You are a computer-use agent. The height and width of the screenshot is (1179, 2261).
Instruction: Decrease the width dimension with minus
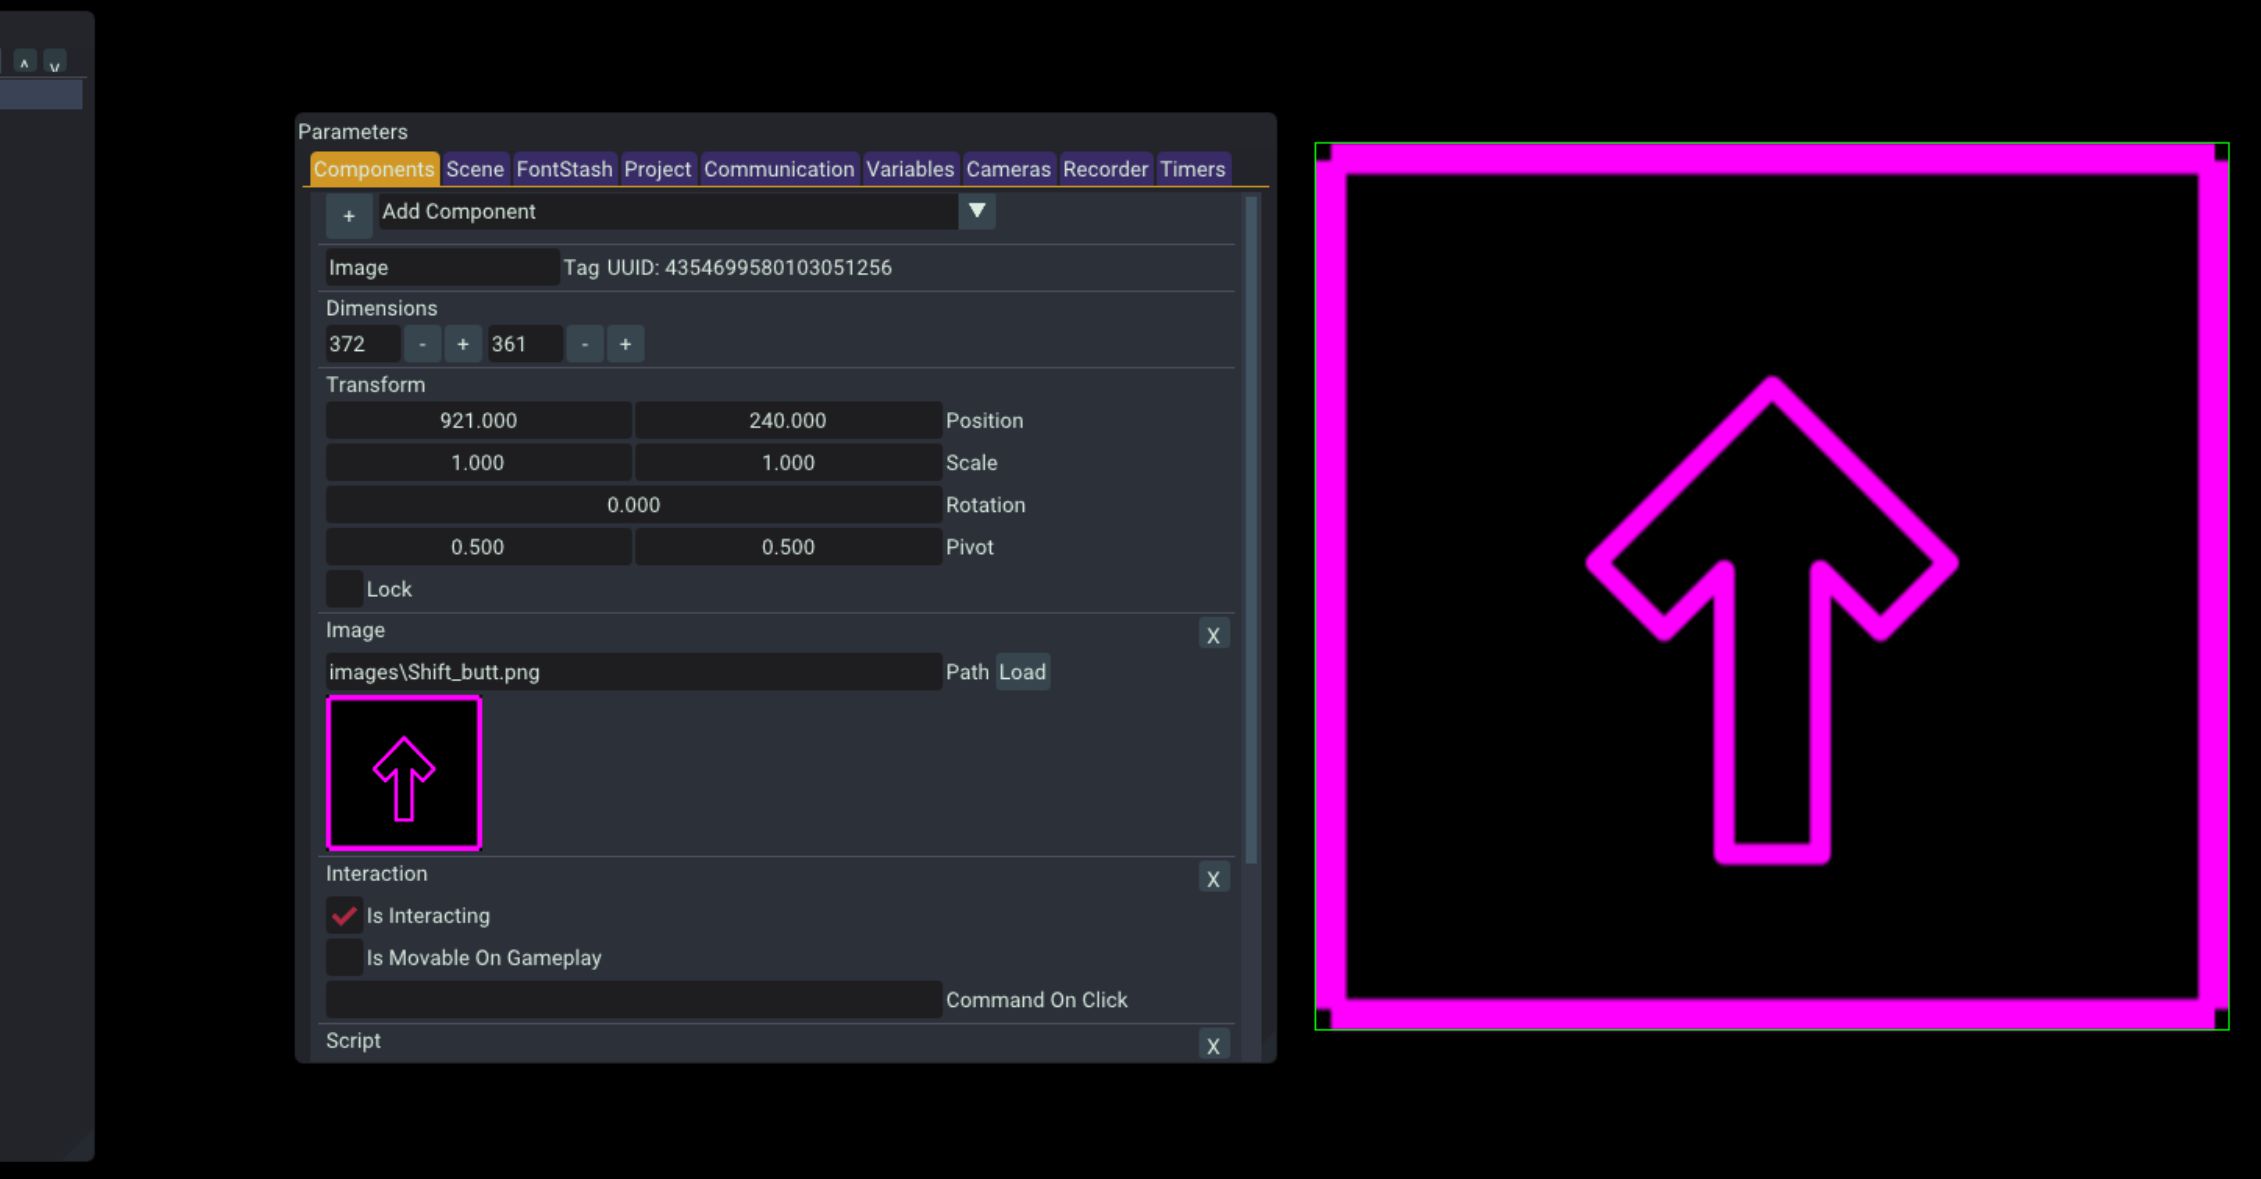422,344
